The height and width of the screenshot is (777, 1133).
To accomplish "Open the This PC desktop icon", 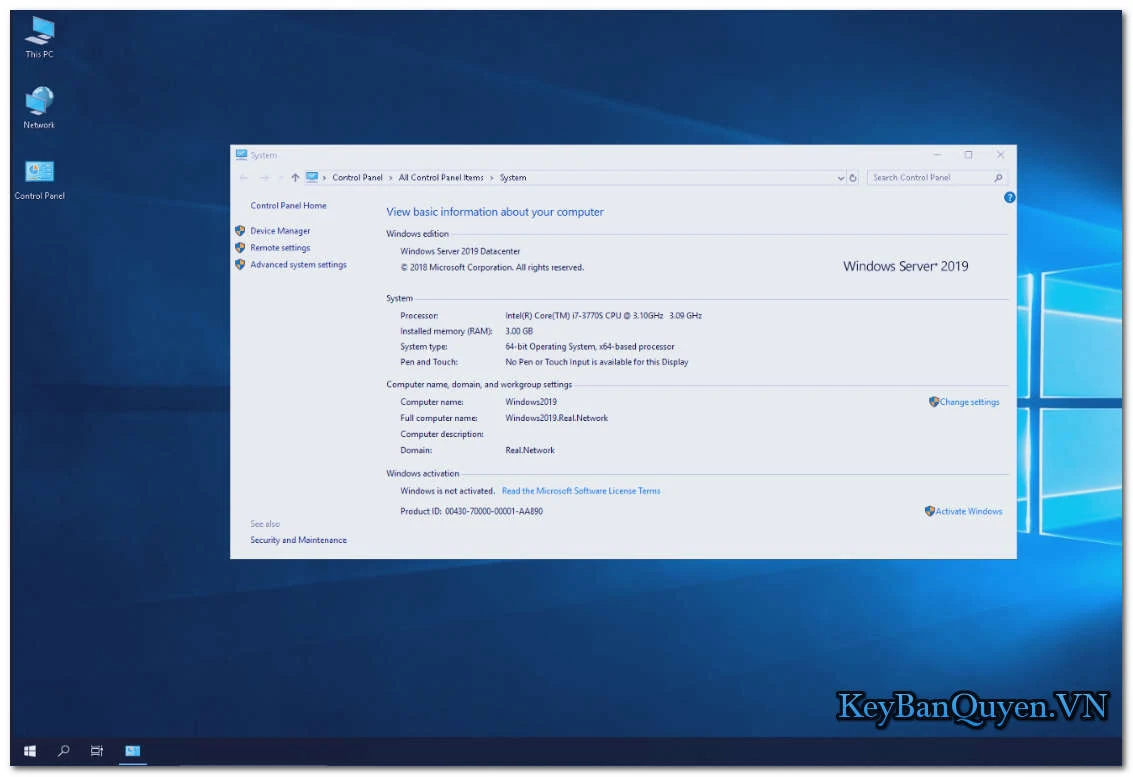I will 39,36.
